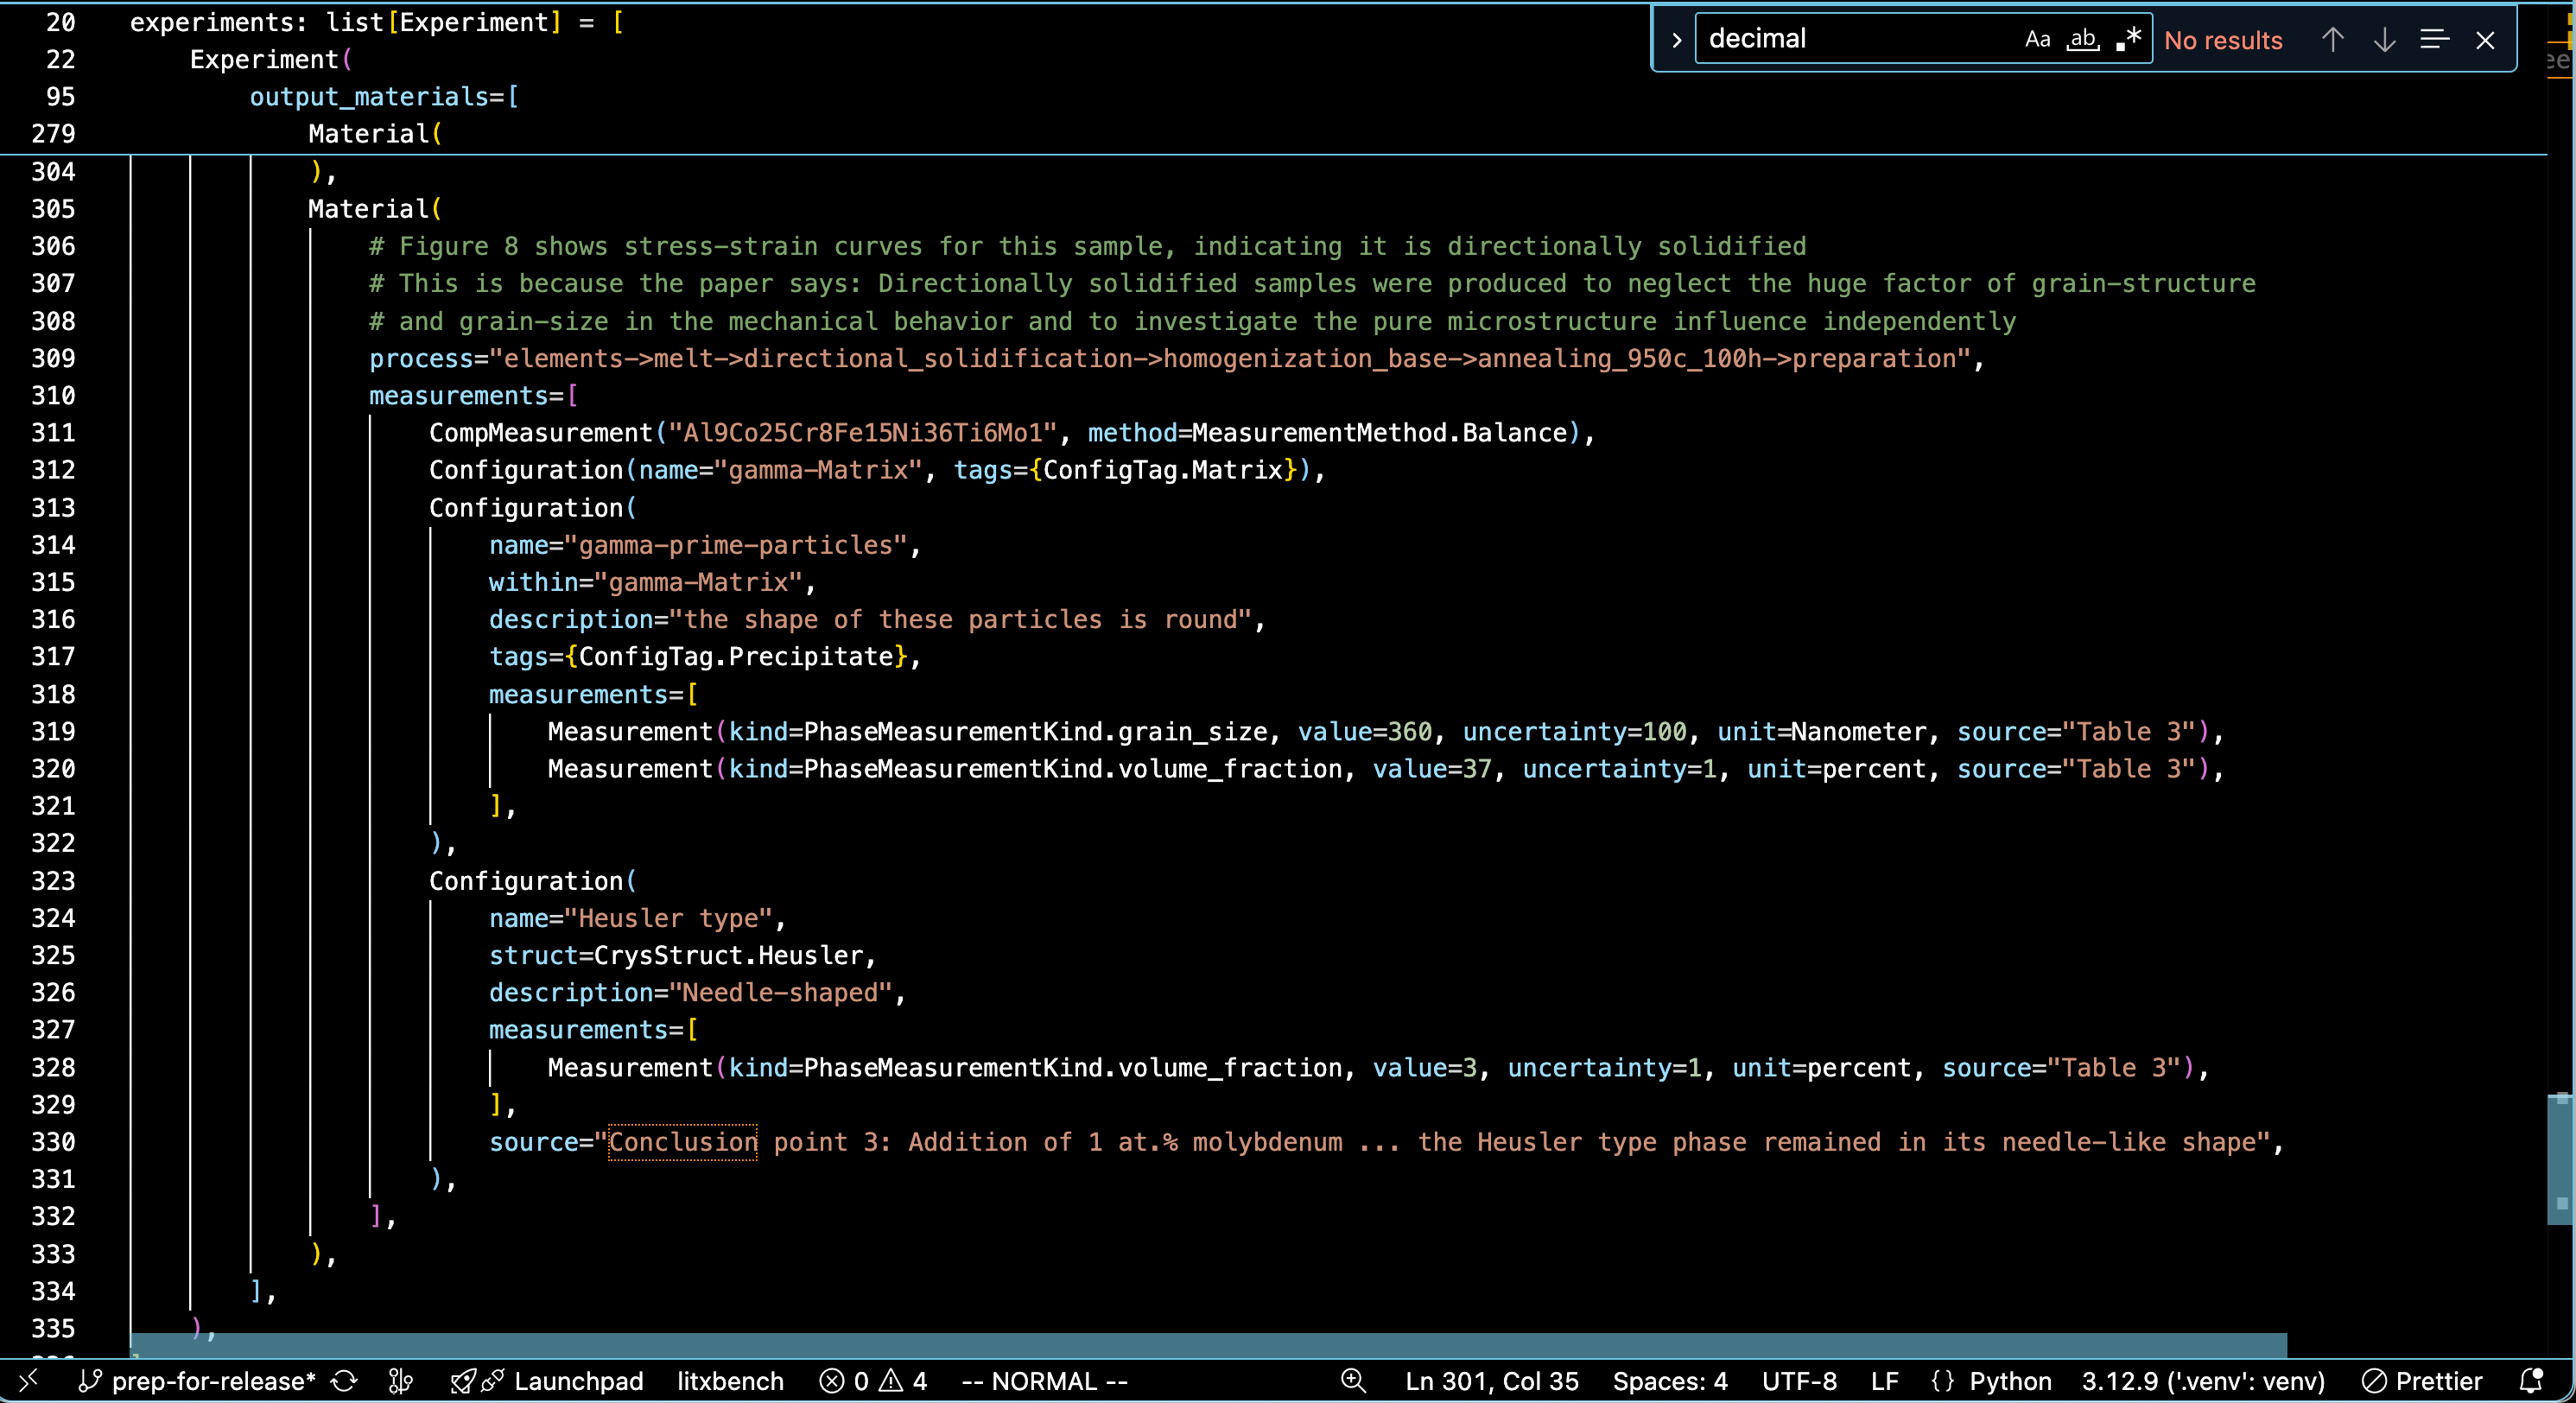Click description 'the shape of these particles is round'
This screenshot has width=2576, height=1403.
pyautogui.click(x=960, y=619)
